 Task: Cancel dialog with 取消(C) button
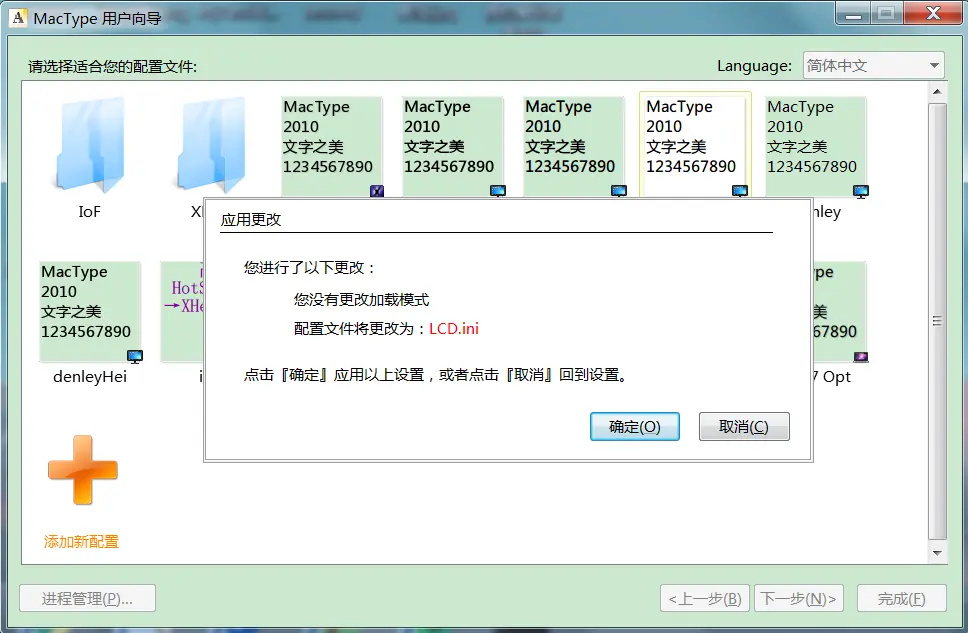744,427
